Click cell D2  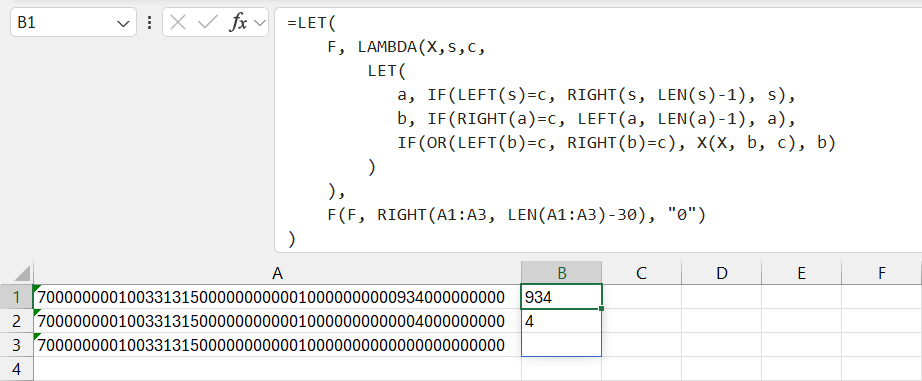[x=721, y=321]
